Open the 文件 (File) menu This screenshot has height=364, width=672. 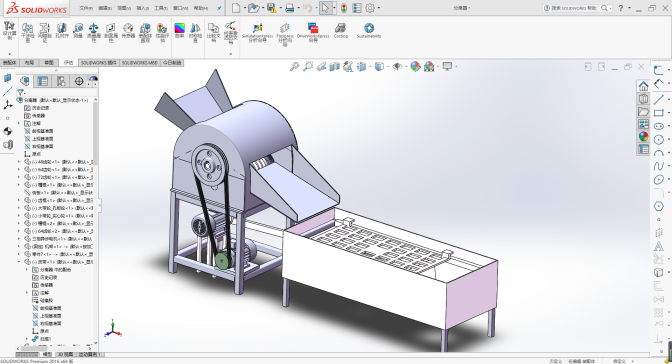pos(86,8)
